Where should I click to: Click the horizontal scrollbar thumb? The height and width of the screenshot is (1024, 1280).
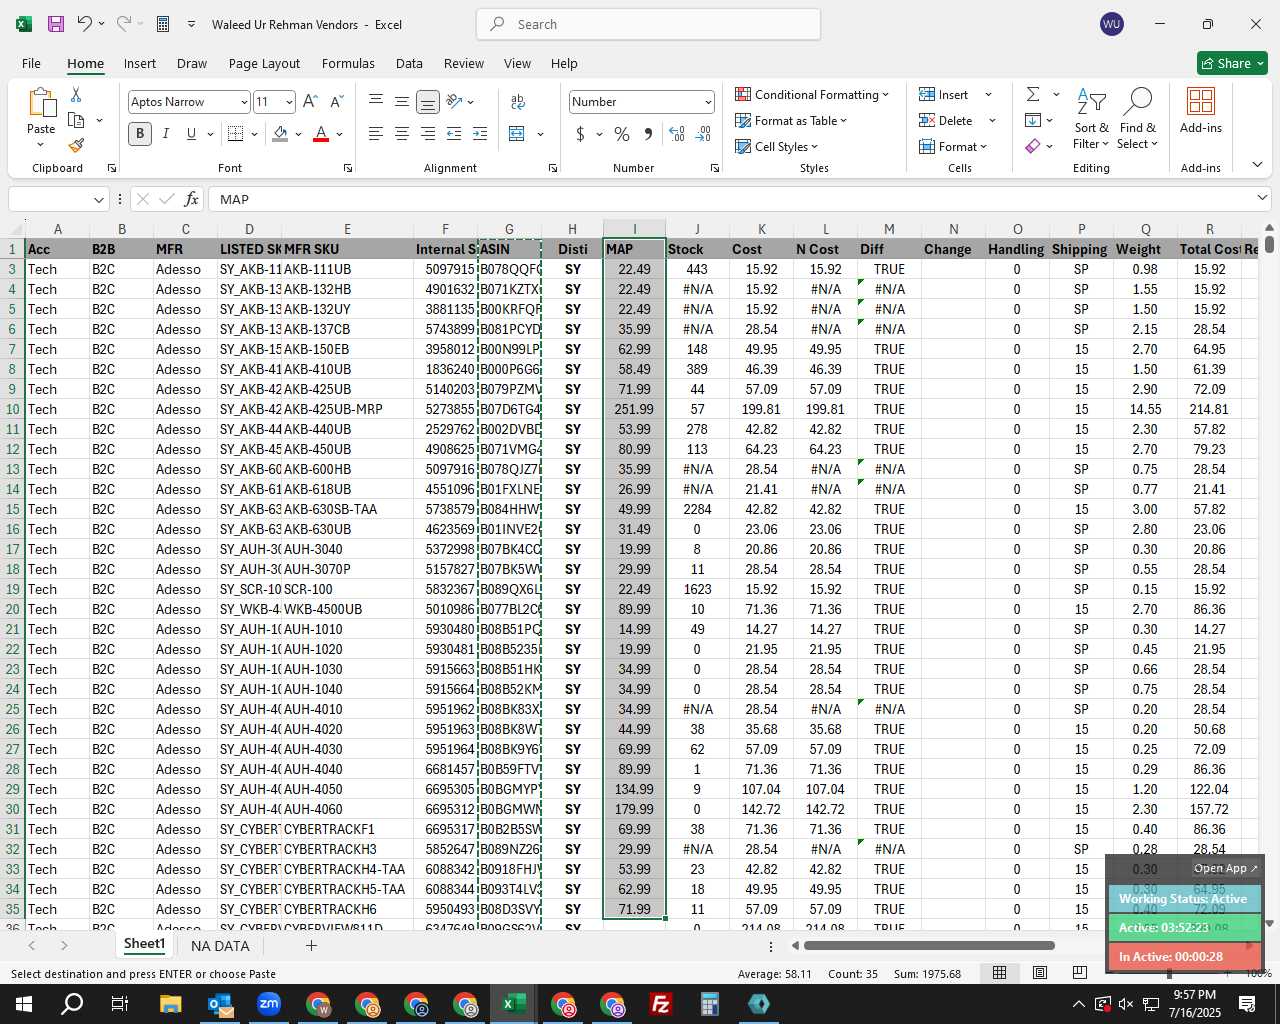click(931, 945)
